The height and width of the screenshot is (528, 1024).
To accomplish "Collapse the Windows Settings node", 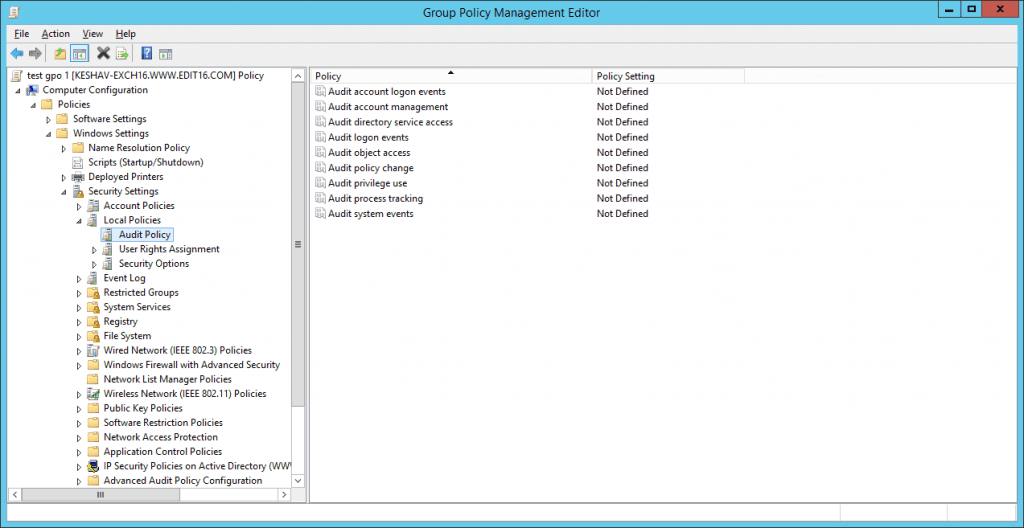I will (x=48, y=134).
